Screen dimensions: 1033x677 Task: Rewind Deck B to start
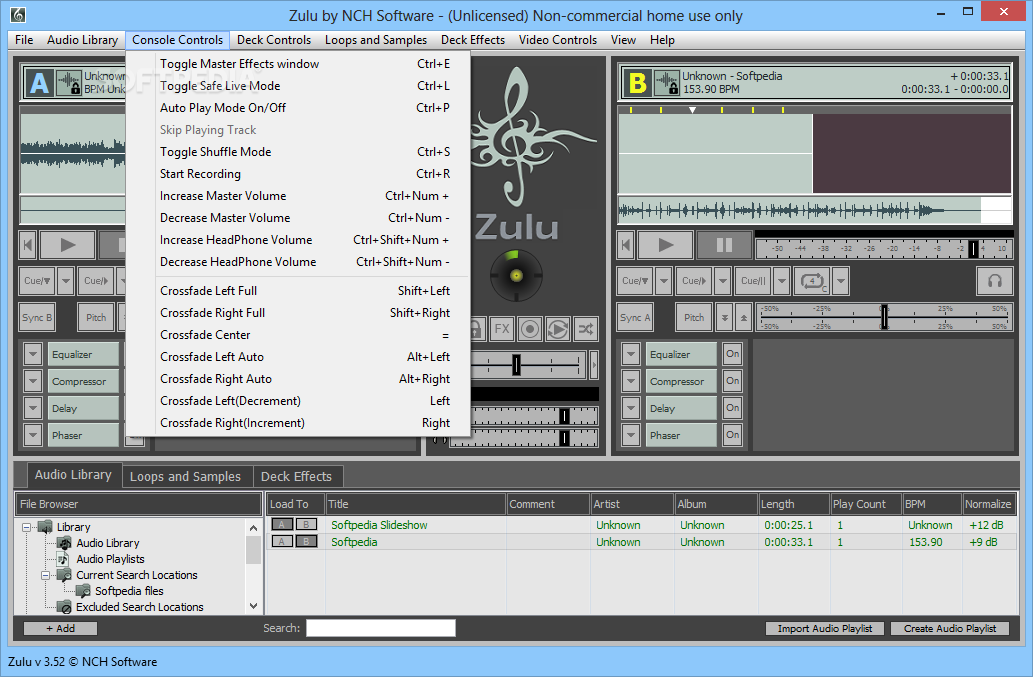(626, 245)
